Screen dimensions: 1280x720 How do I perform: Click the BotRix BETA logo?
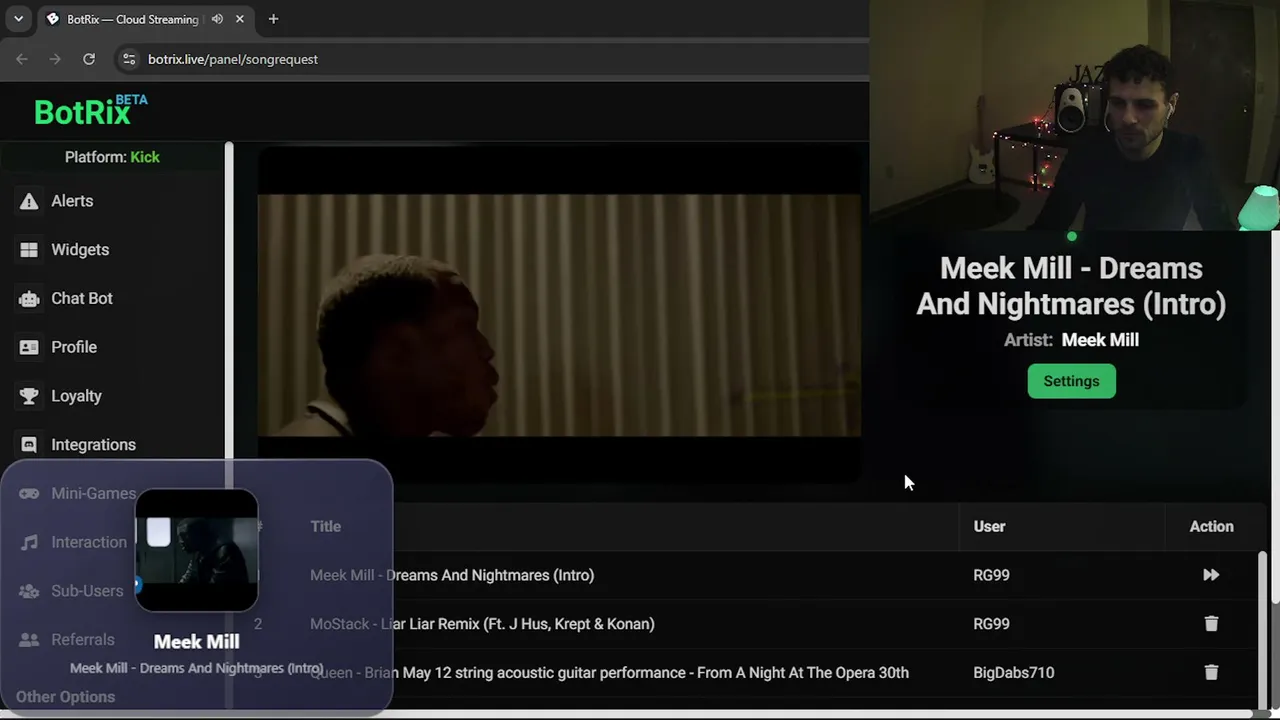(x=90, y=110)
